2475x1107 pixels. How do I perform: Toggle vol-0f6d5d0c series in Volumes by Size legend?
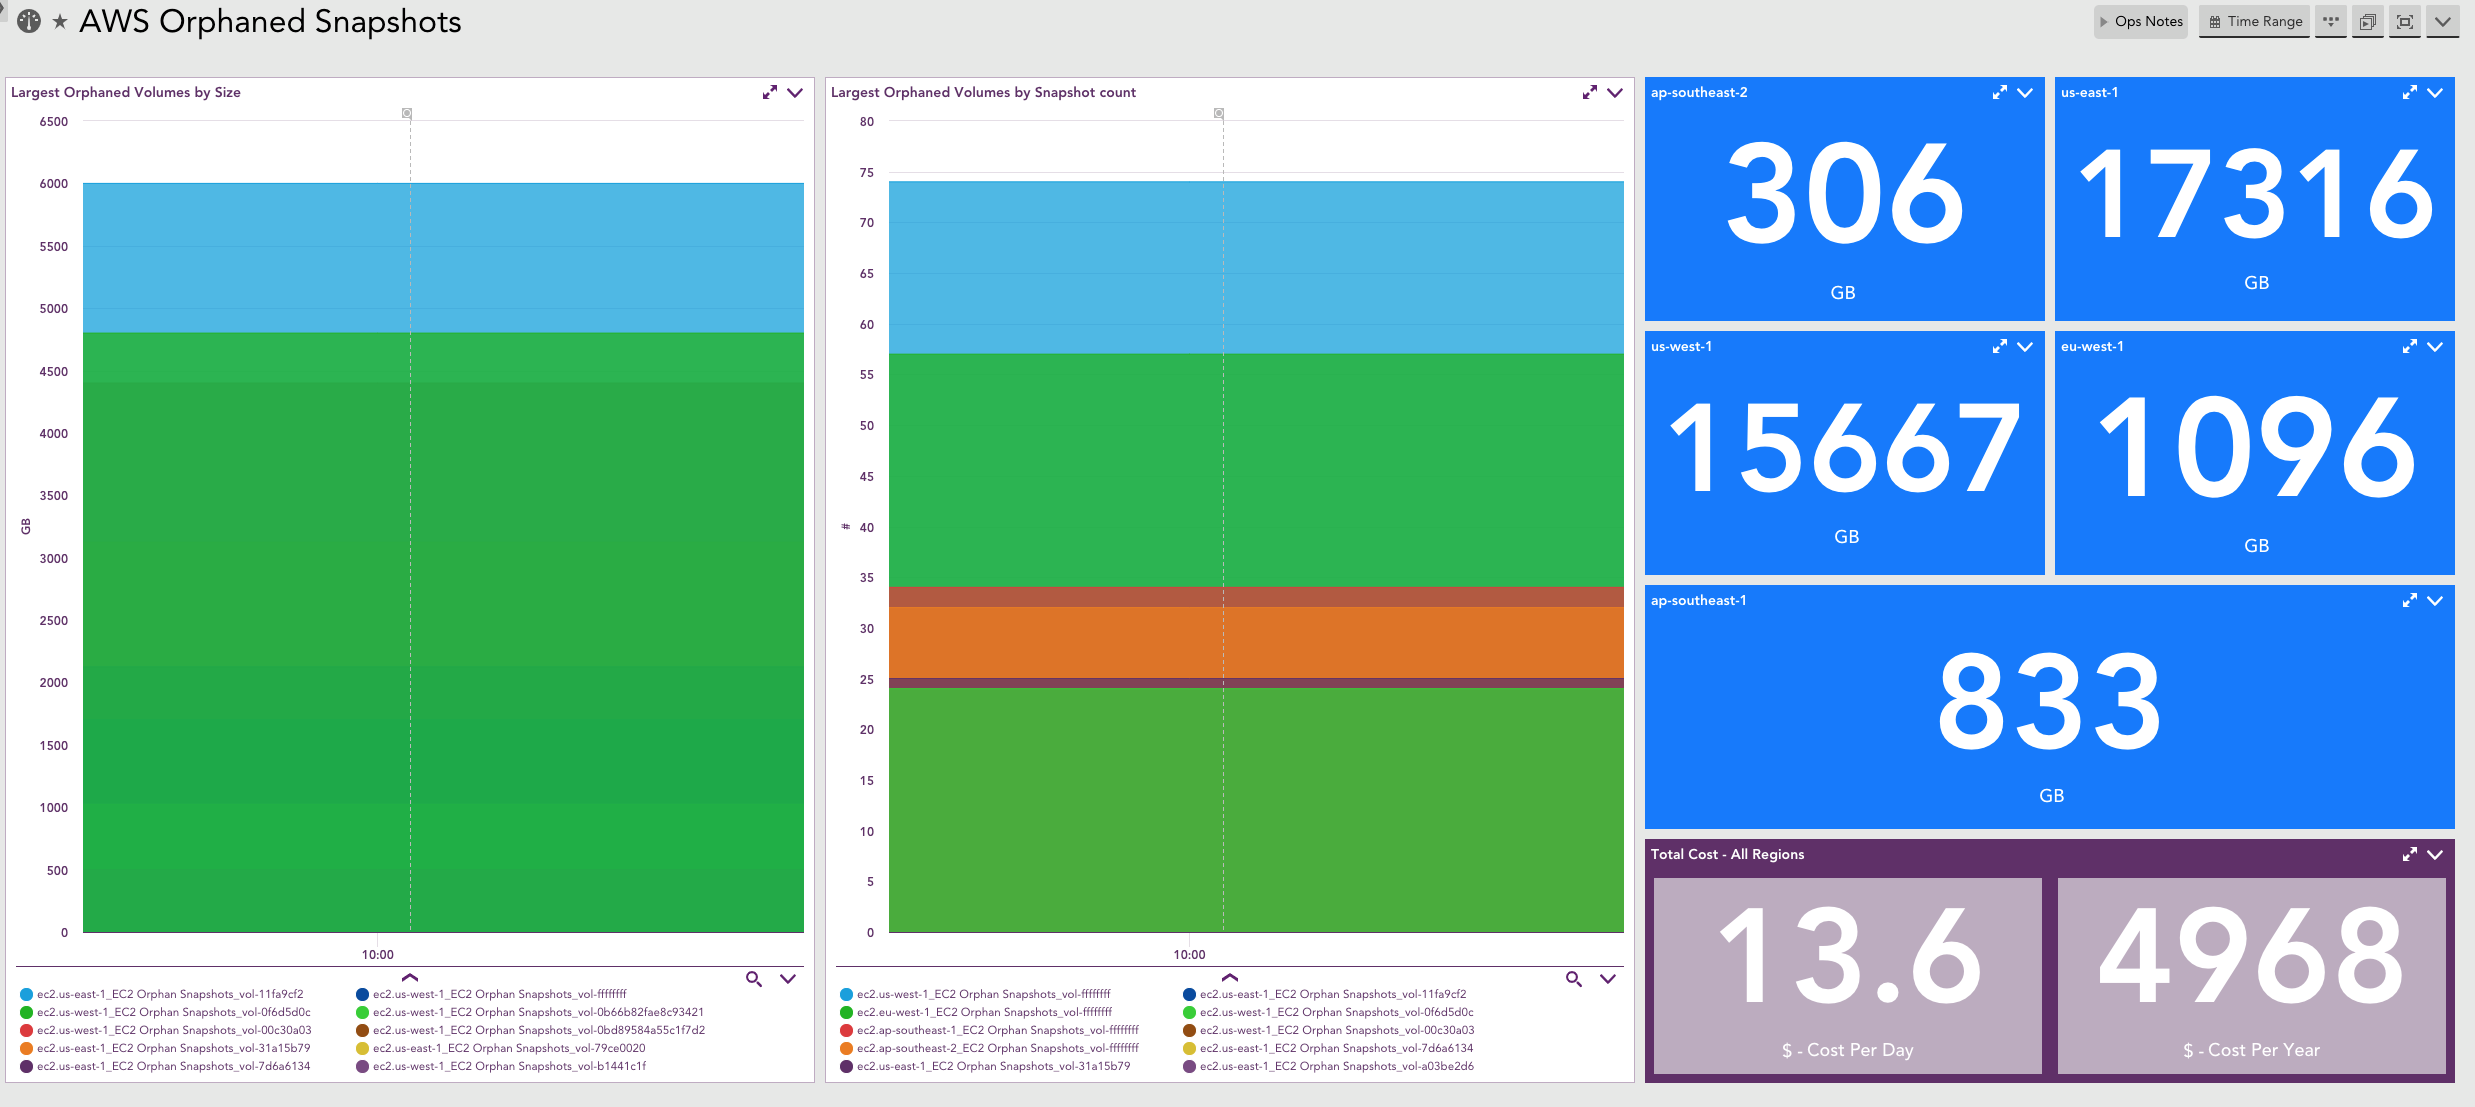point(165,1012)
